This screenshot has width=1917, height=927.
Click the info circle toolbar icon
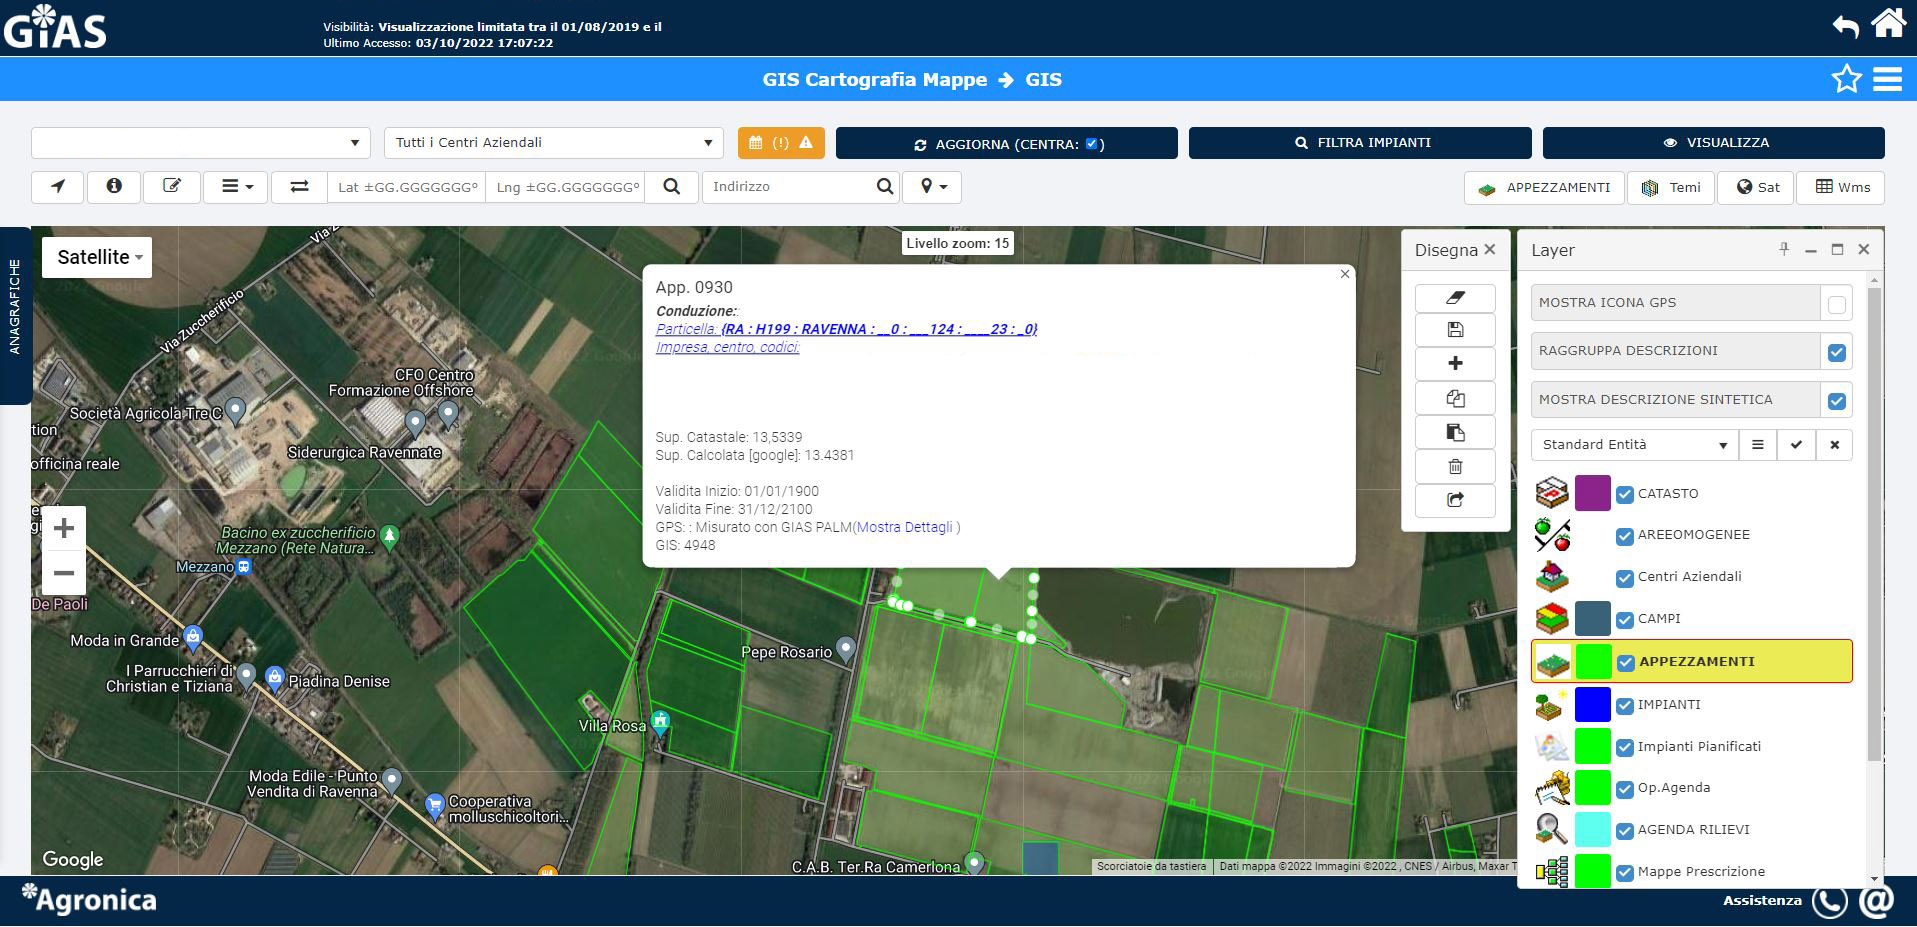tap(114, 186)
